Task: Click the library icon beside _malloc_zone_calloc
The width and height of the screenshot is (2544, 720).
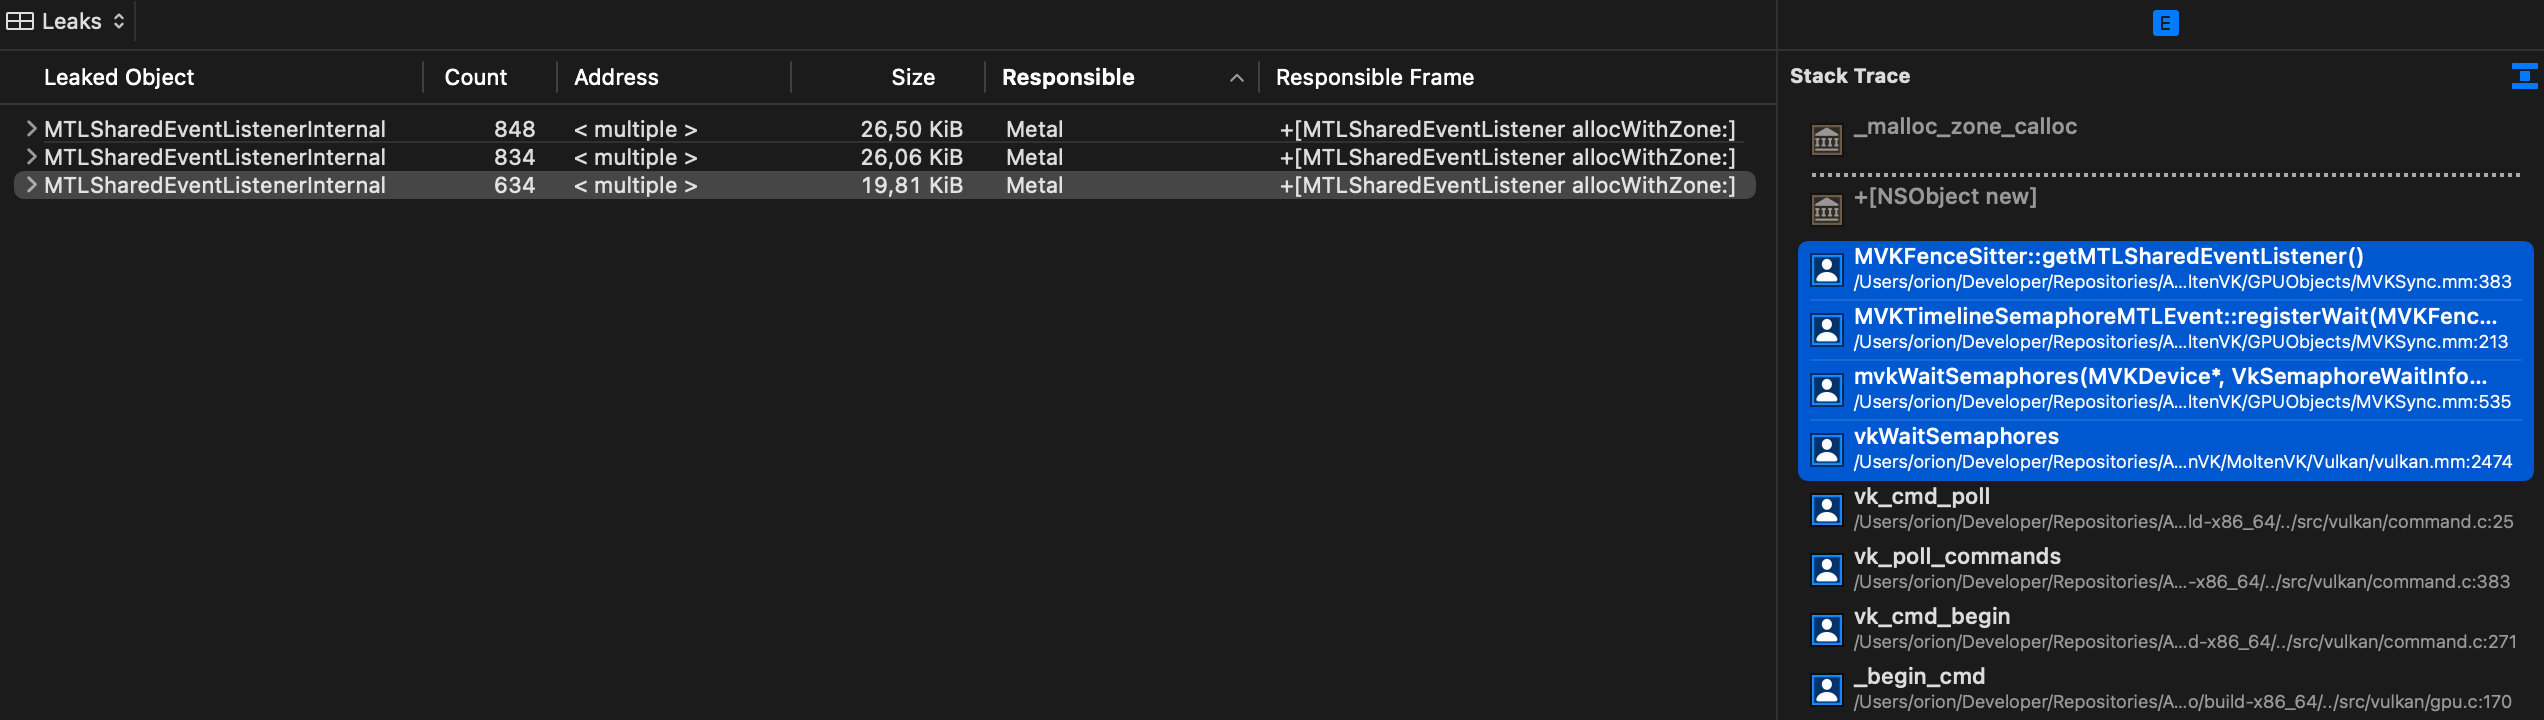Action: coord(1827,139)
